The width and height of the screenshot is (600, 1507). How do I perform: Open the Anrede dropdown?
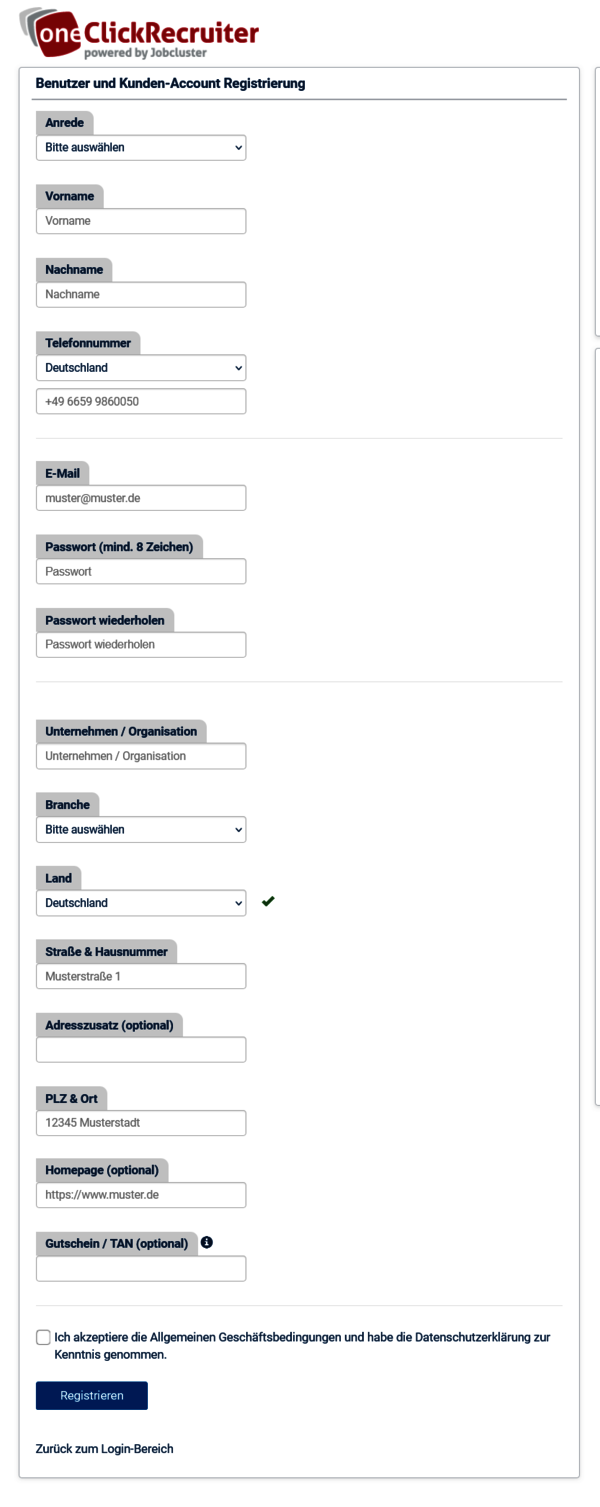(141, 147)
